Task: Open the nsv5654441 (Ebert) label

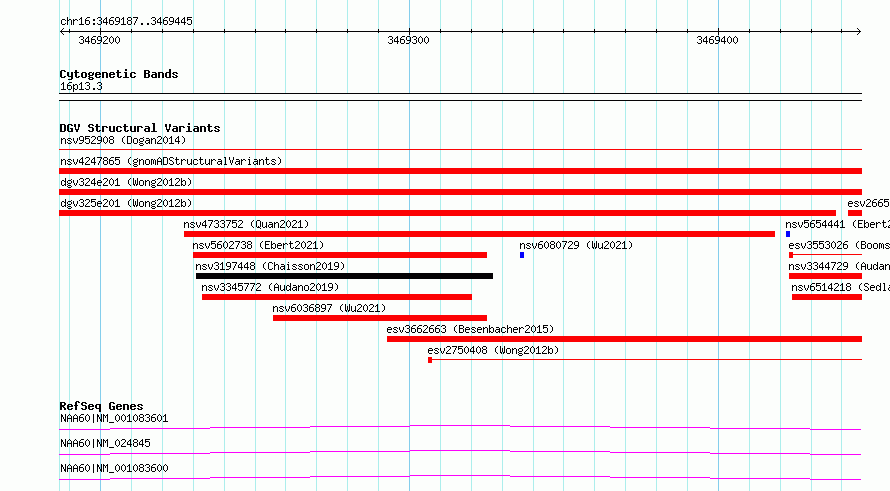Action: pos(838,224)
